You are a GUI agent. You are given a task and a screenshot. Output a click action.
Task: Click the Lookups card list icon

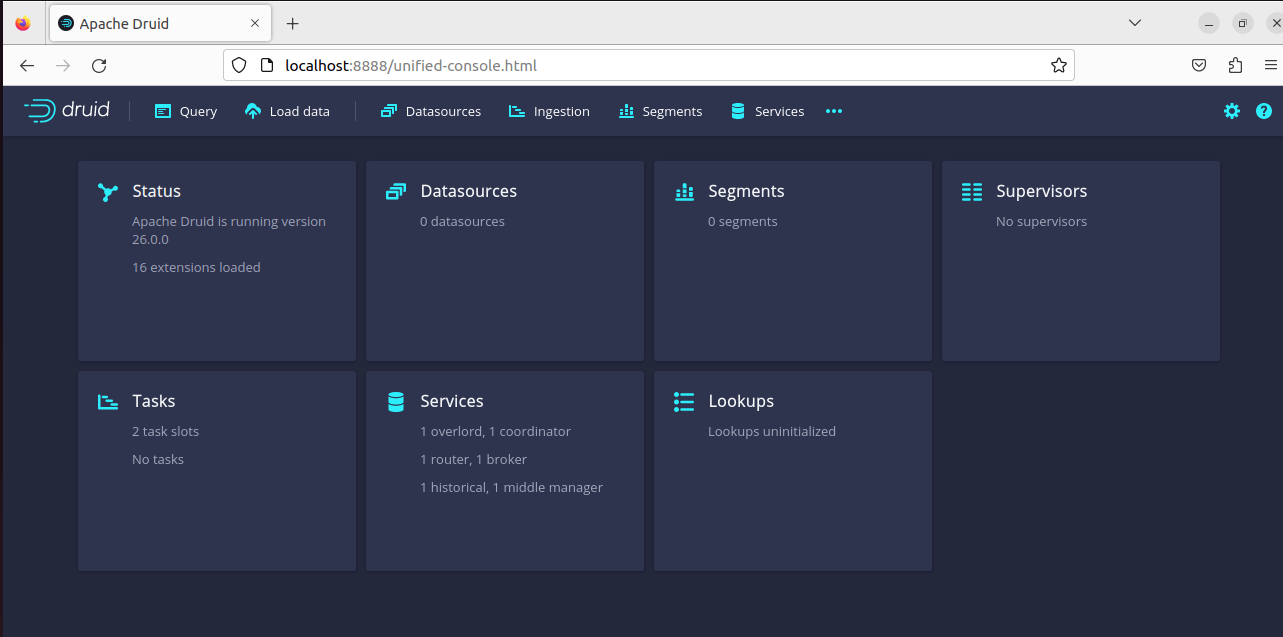point(684,402)
